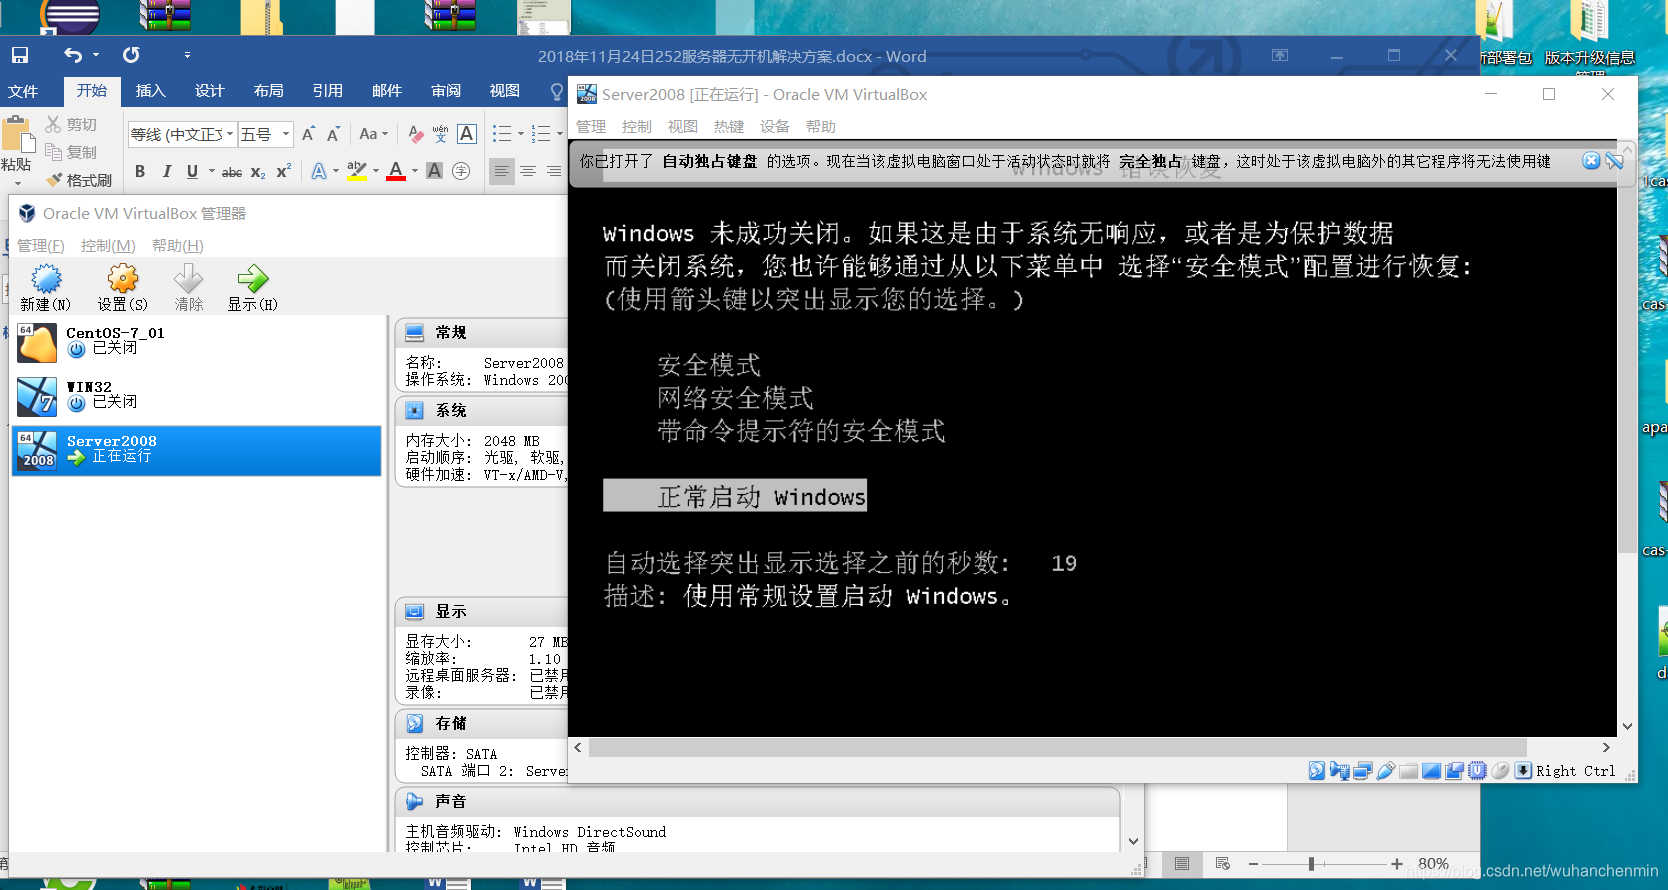Switch to the Design (设计) ribbon tab
This screenshot has height=890, width=1668.
(x=209, y=91)
